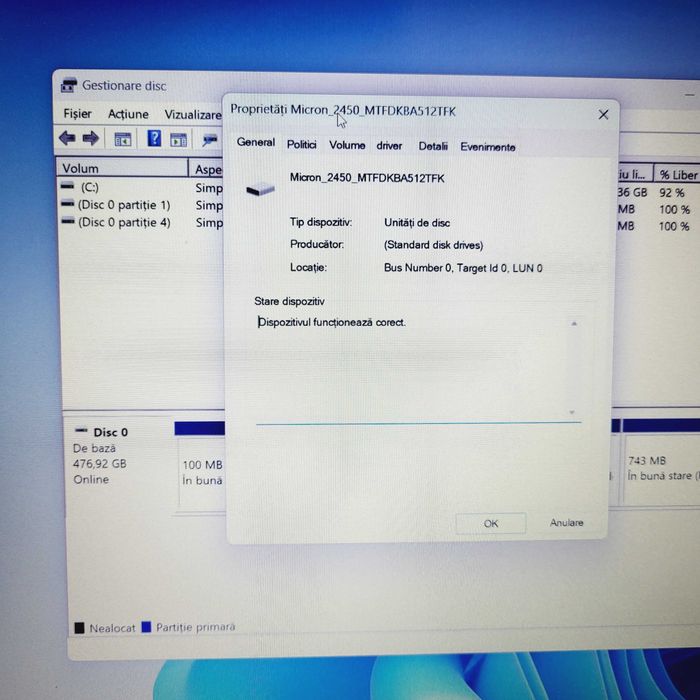Click the 92 % free value
The image size is (700, 700).
click(x=671, y=193)
